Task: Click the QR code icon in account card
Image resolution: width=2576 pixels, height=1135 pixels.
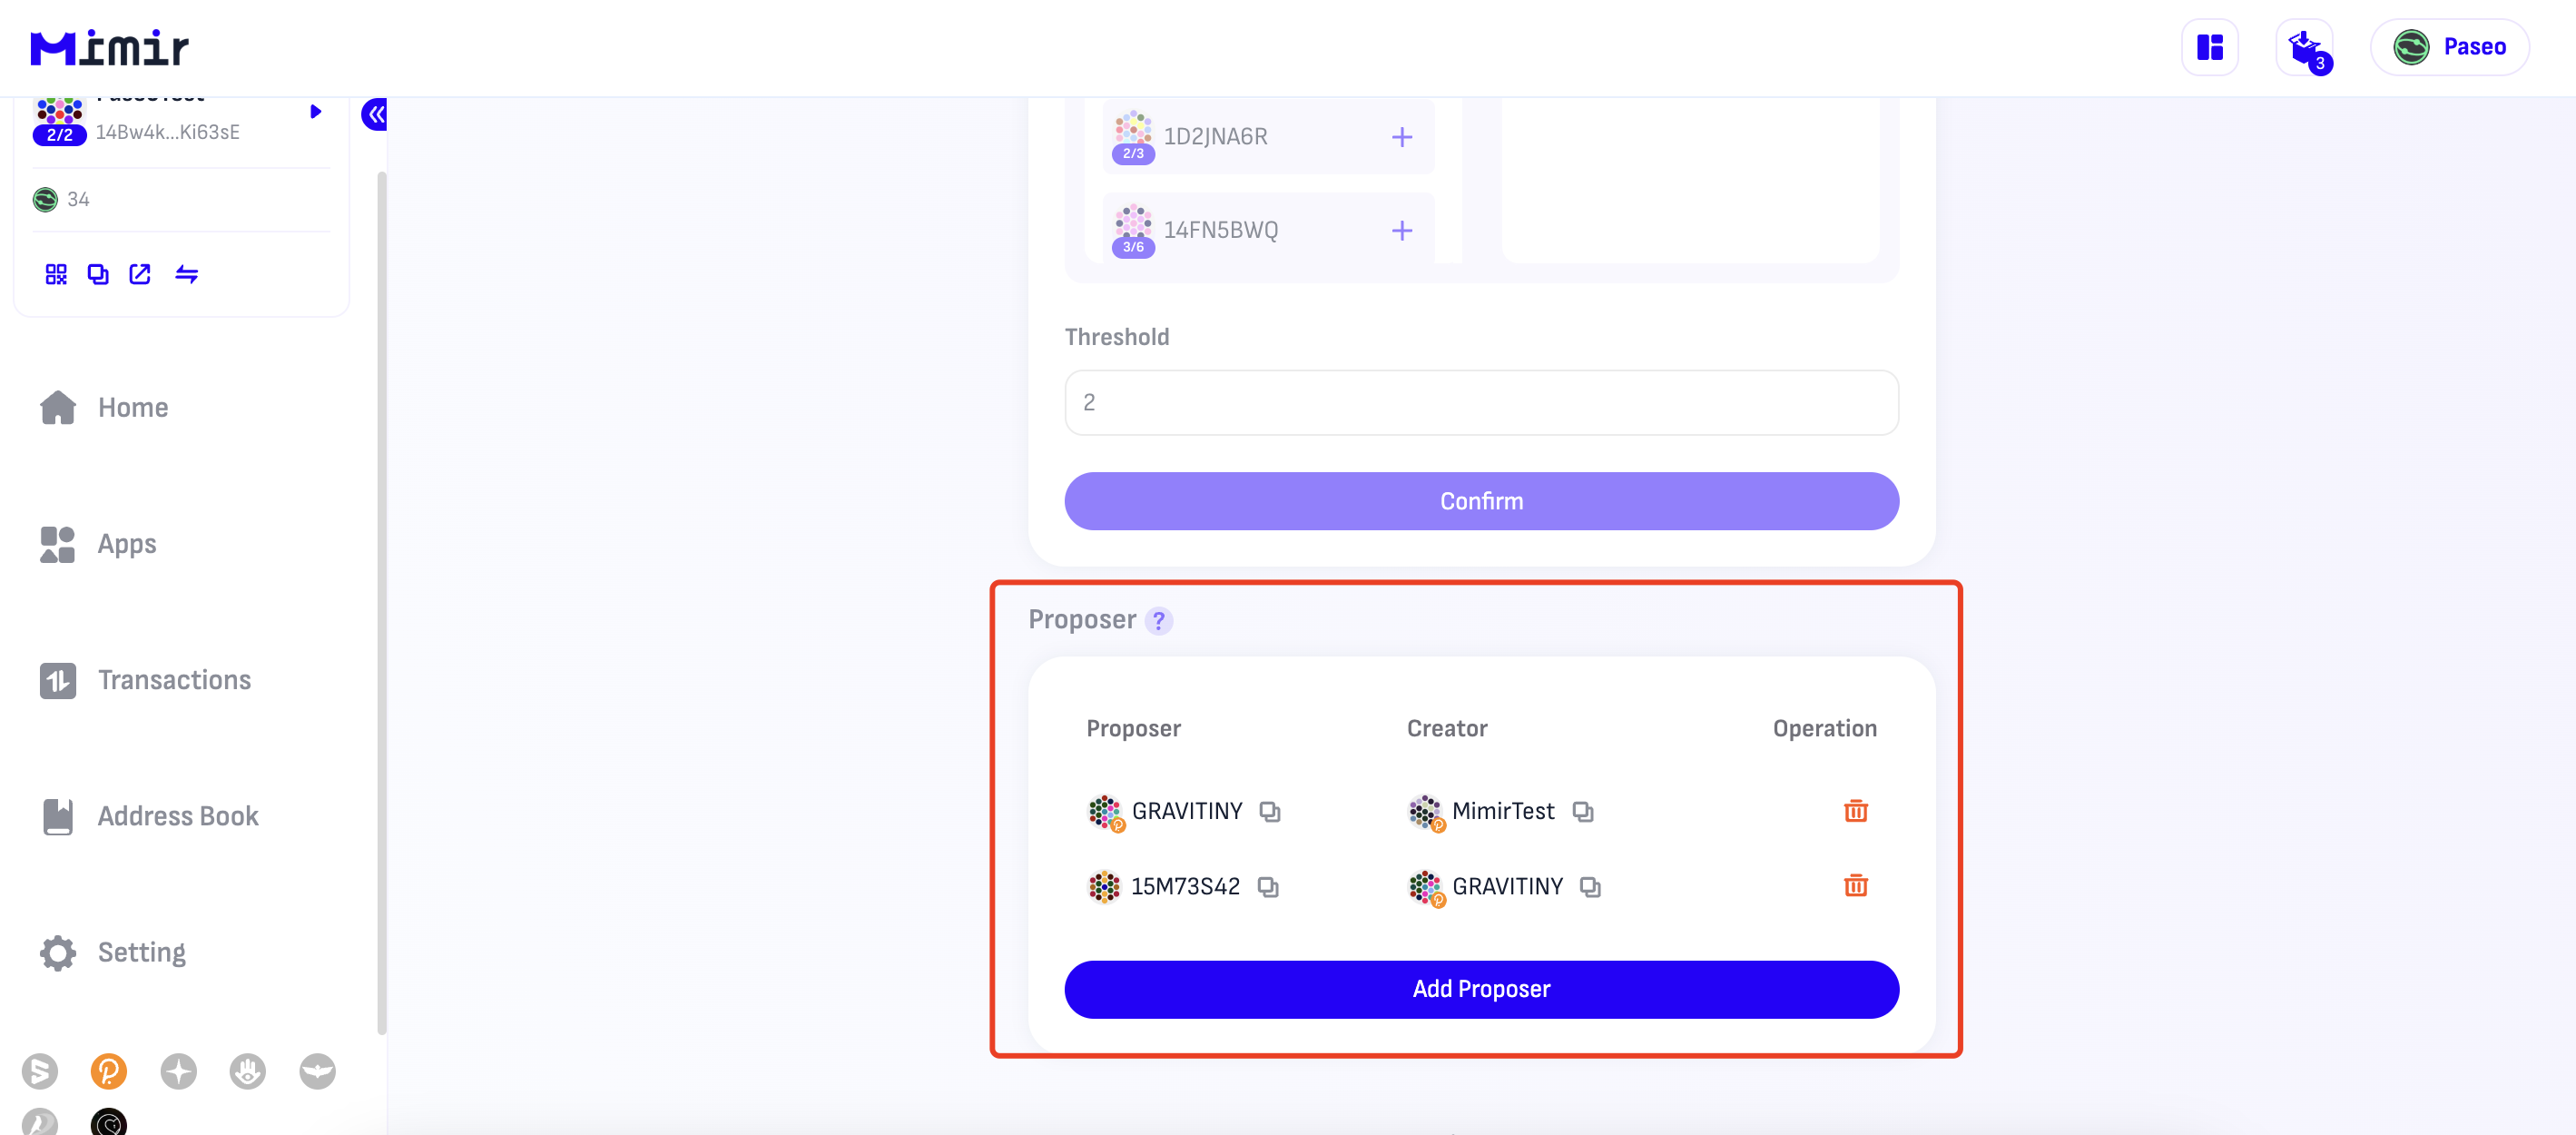Action: point(56,274)
